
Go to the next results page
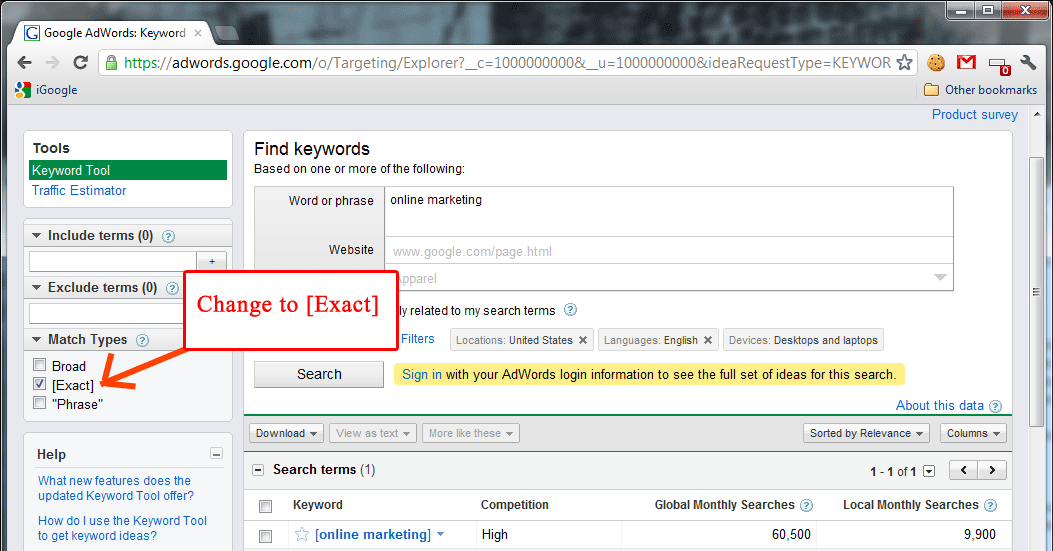pyautogui.click(x=992, y=470)
